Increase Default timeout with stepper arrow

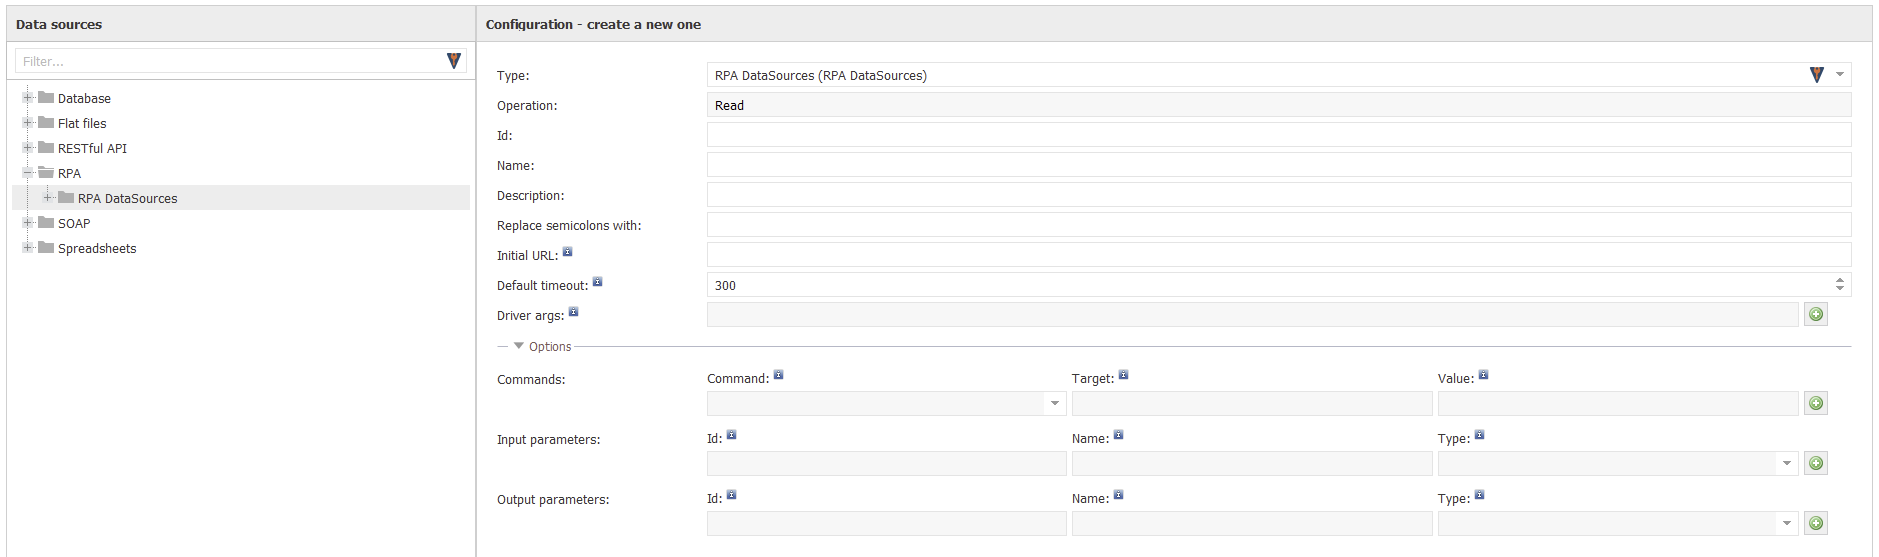coord(1840,280)
